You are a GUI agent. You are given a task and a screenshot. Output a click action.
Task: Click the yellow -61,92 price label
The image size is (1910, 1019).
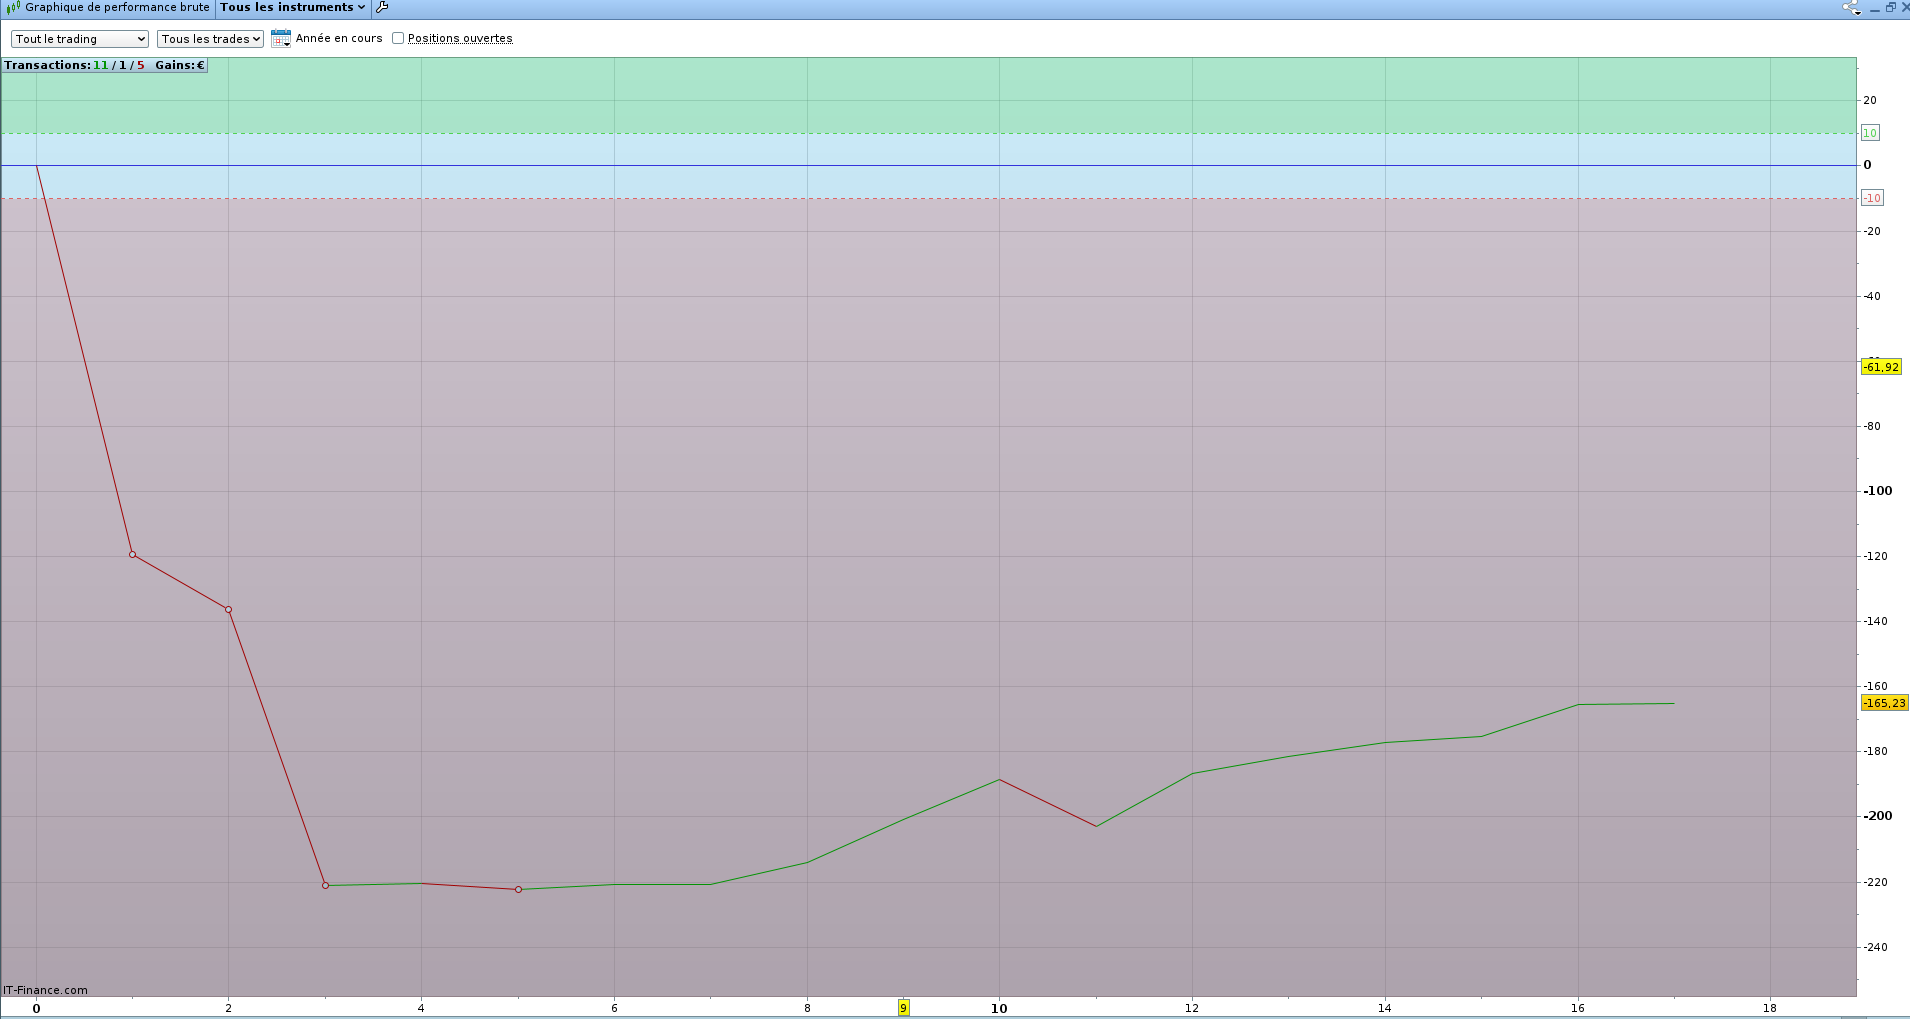click(x=1881, y=367)
